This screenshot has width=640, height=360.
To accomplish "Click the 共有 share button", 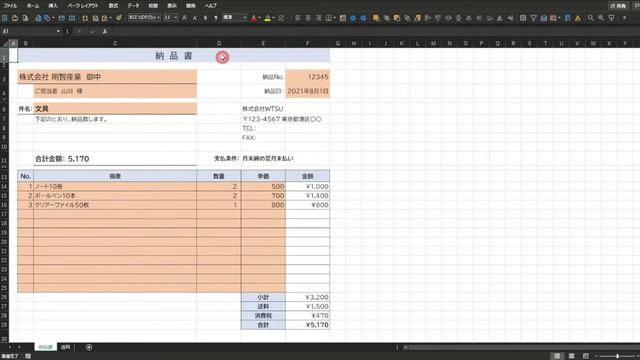I will click(x=618, y=6).
